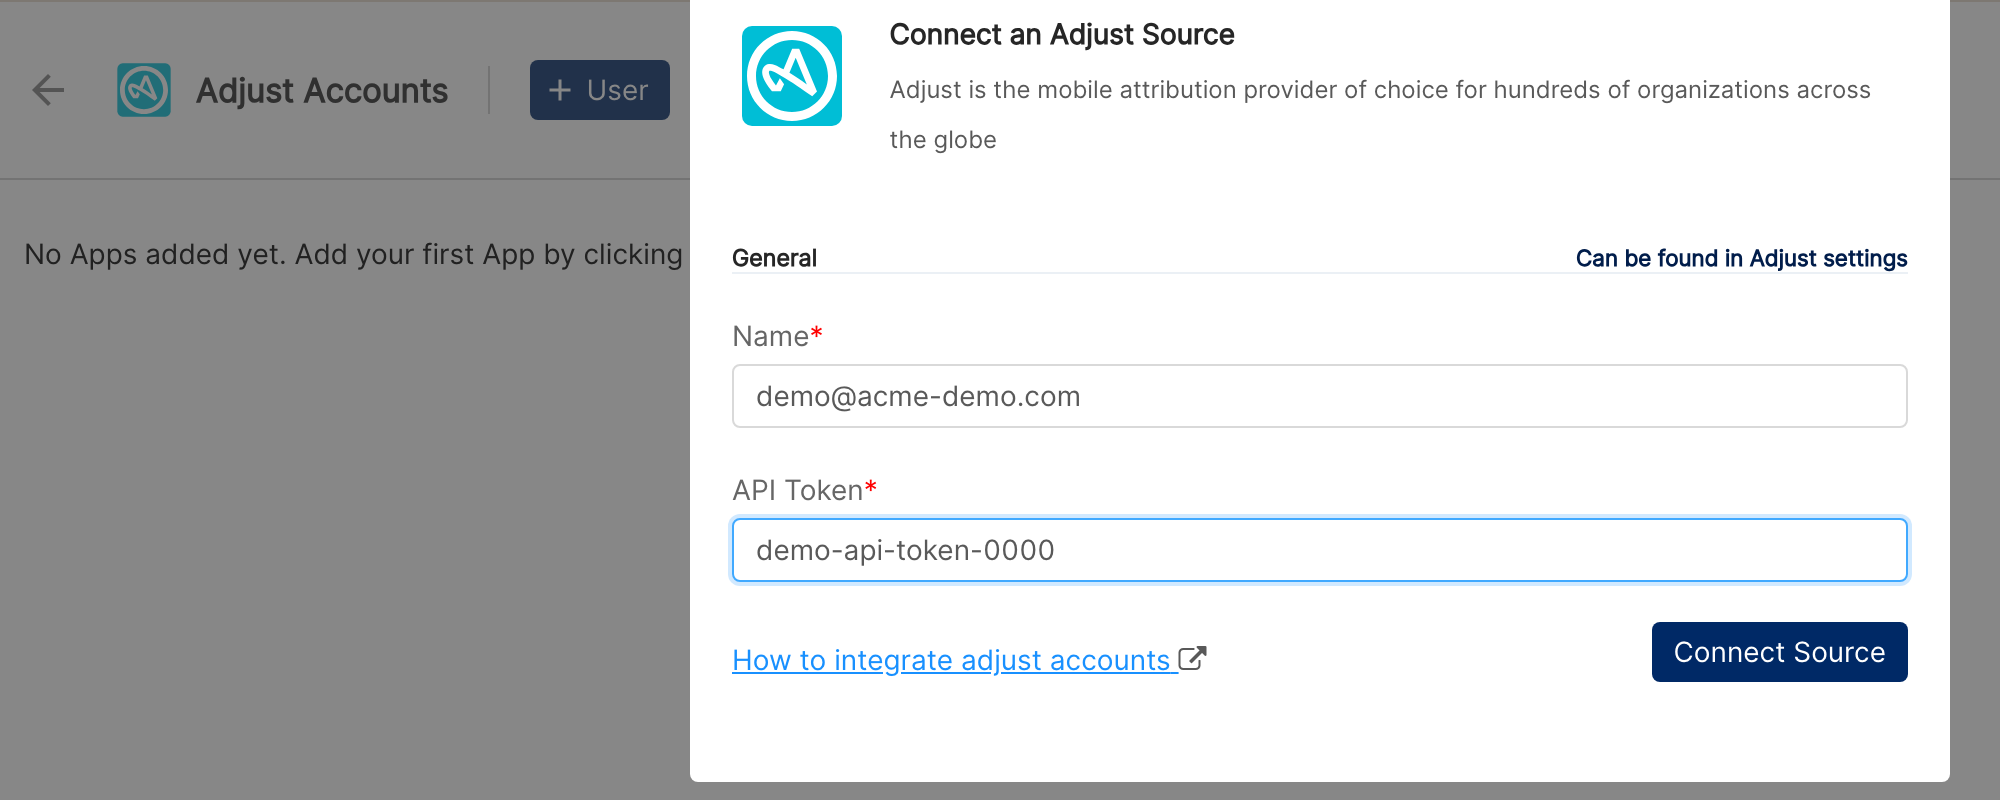Add a new user with the User button

tap(600, 90)
